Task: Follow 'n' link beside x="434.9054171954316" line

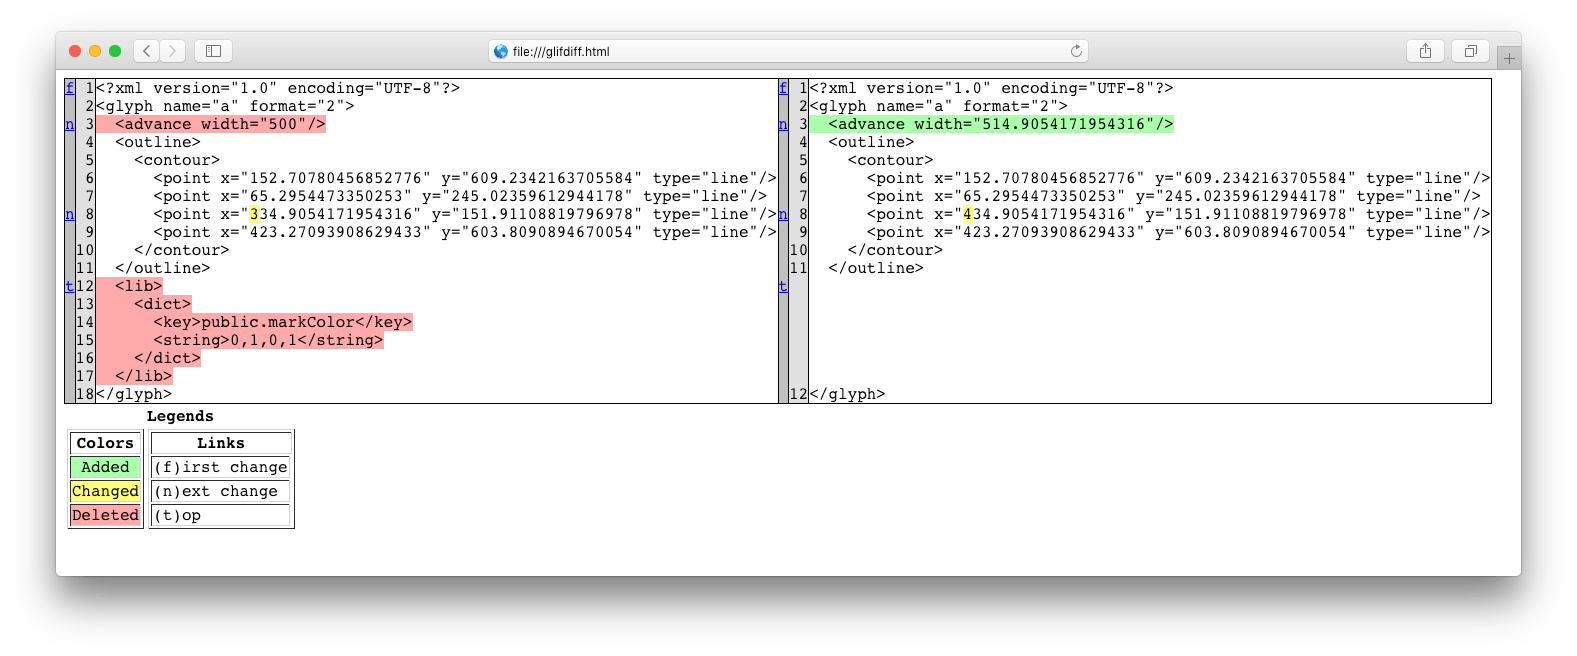Action: coord(783,214)
